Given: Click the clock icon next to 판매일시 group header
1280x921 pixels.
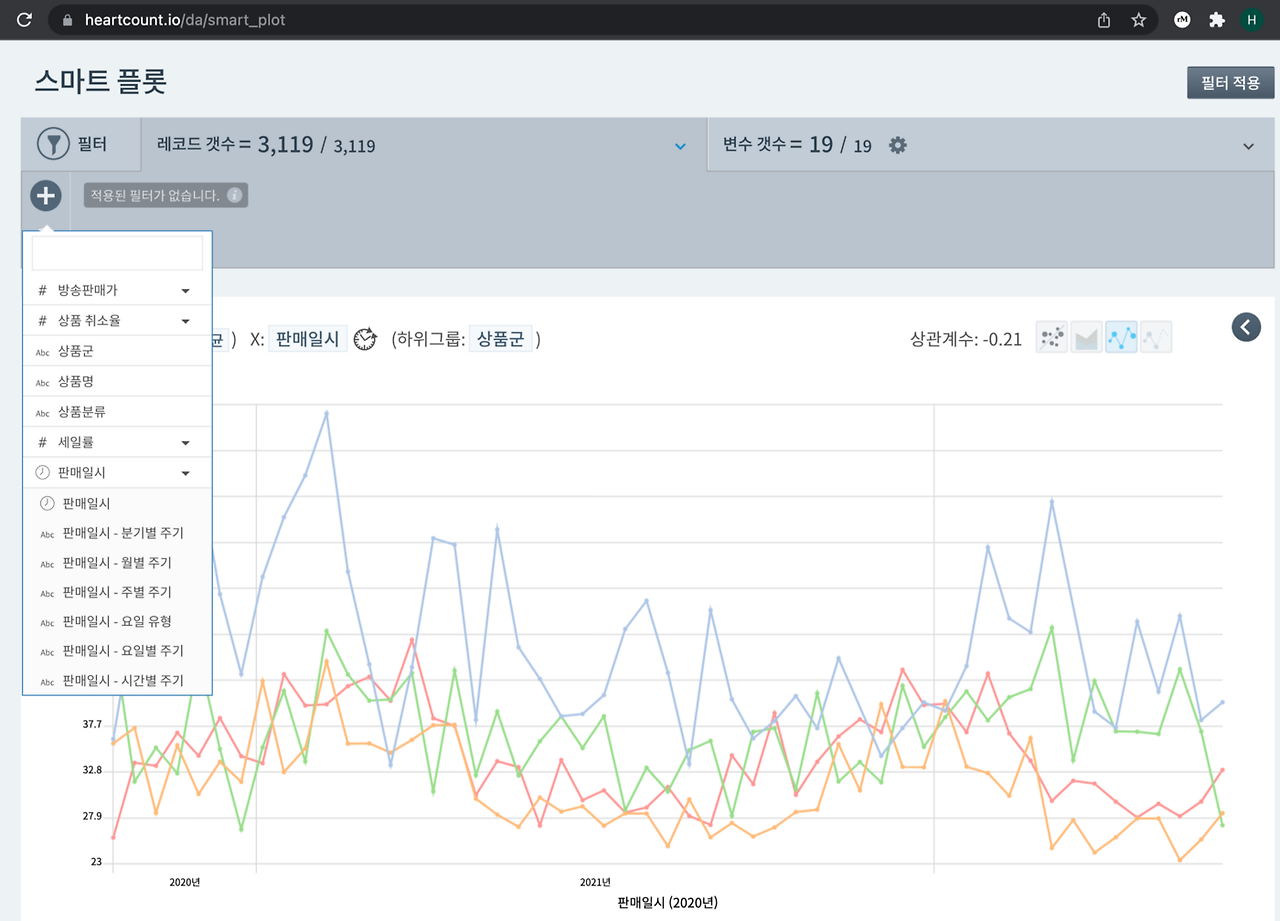Looking at the screenshot, I should pos(43,472).
